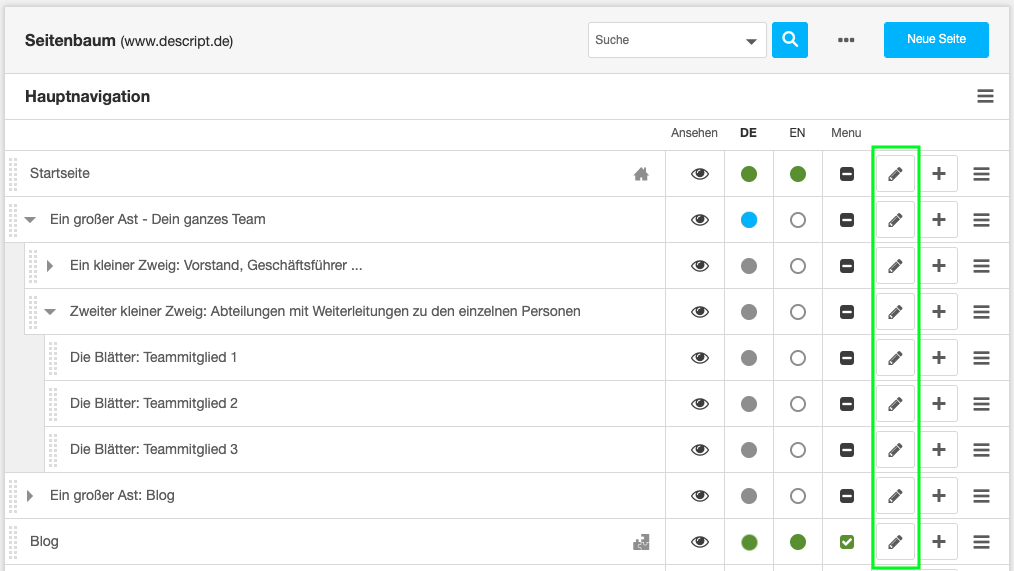Open row menu for Teammitglied 3
The height and width of the screenshot is (571, 1014).
981,449
